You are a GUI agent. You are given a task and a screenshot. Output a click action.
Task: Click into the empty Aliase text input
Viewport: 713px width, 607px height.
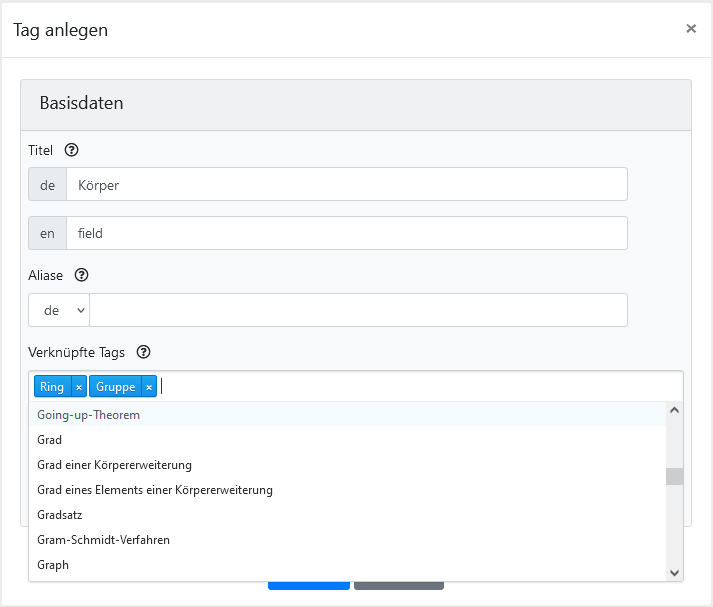[x=358, y=310]
